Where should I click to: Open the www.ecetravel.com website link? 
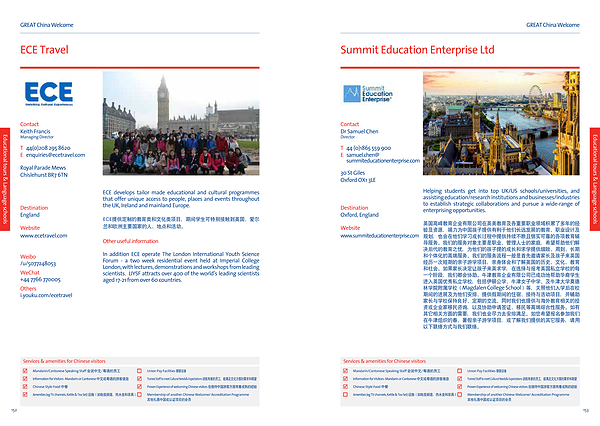(x=45, y=235)
